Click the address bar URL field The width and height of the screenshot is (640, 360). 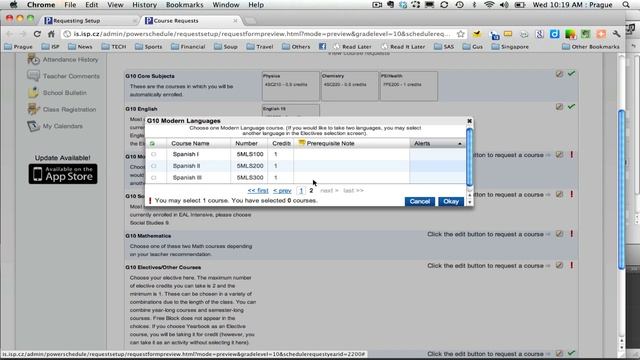tap(261, 34)
